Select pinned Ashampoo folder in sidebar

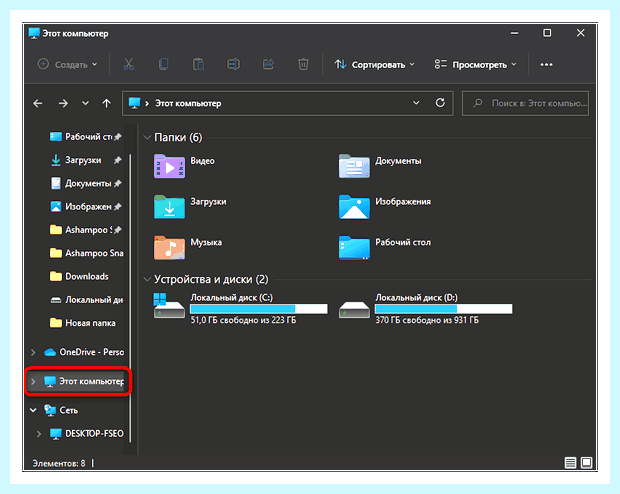pyautogui.click(x=85, y=230)
